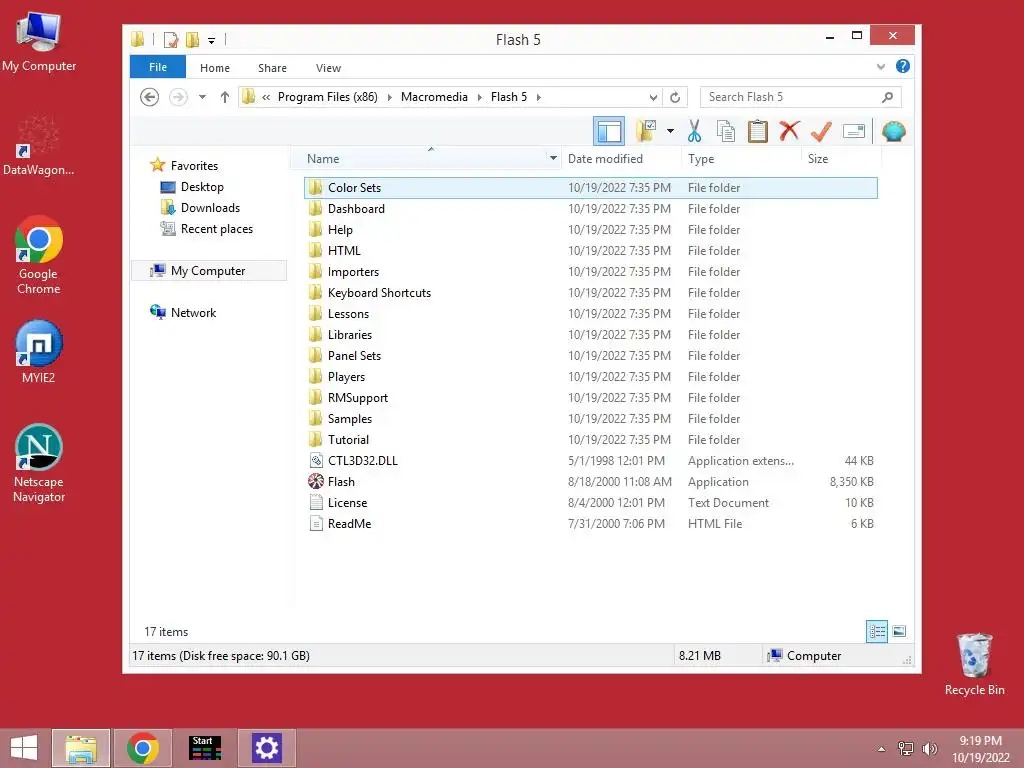Select the Tutorial folder
This screenshot has height=768, width=1024.
coord(348,440)
